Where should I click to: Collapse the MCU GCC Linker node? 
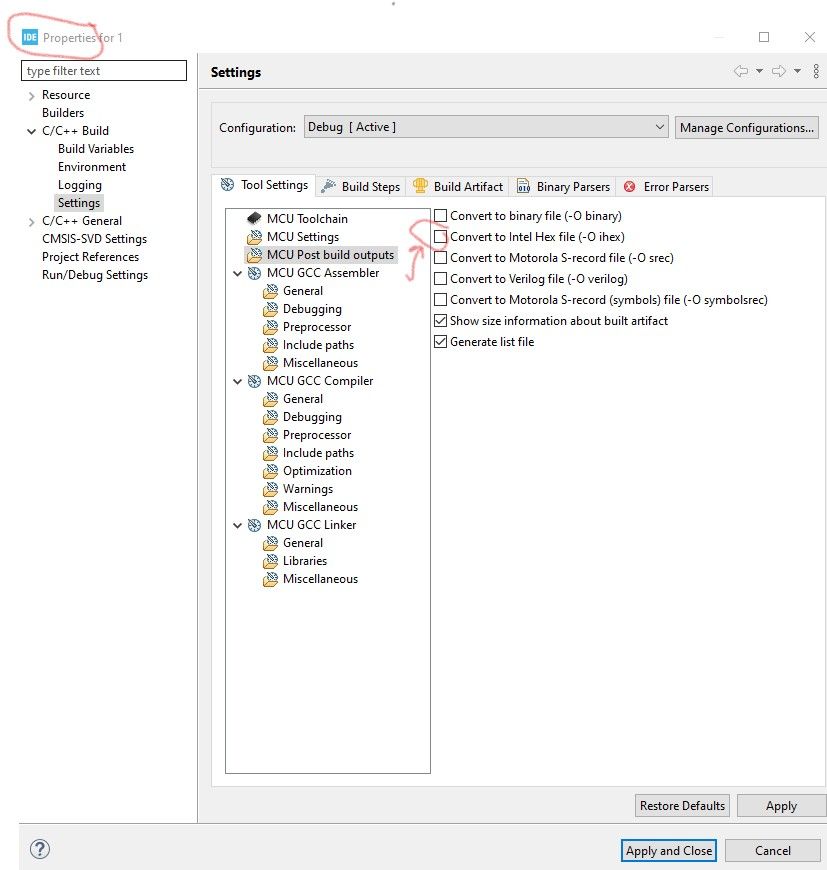[237, 525]
